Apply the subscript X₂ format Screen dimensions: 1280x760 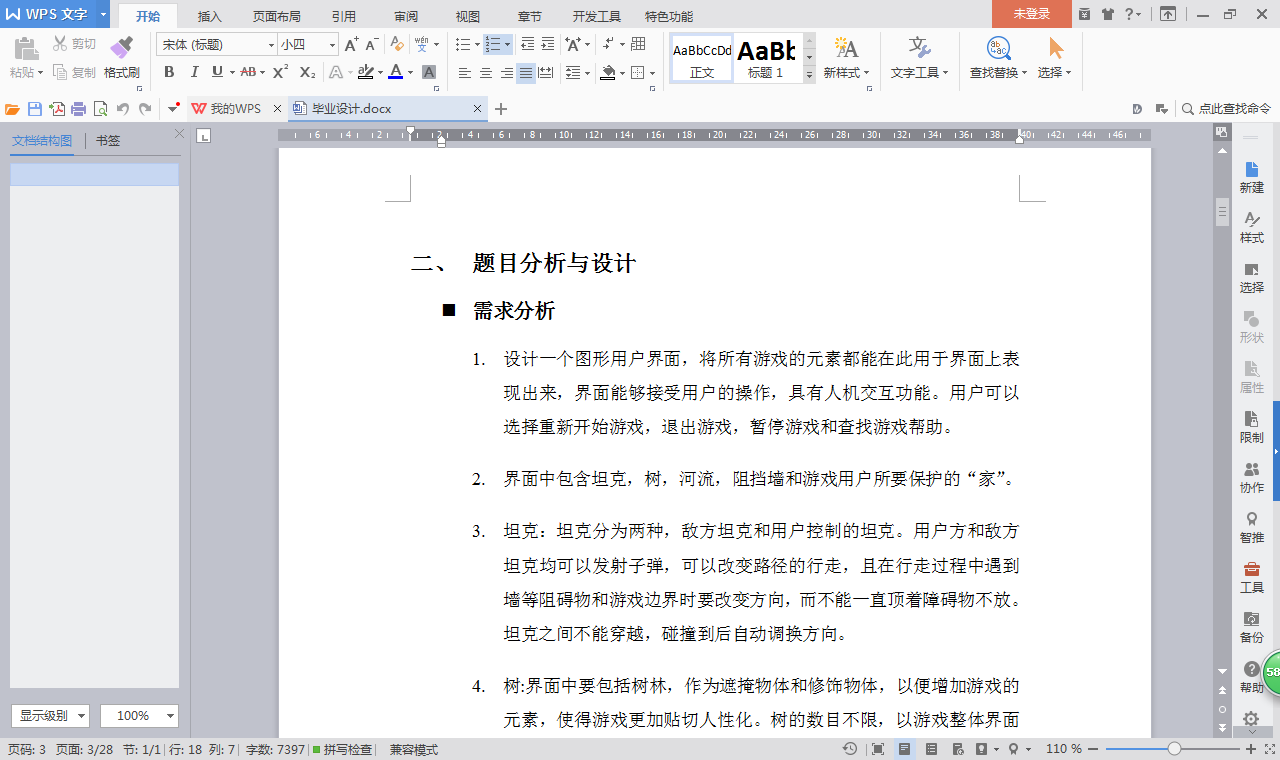pyautogui.click(x=307, y=72)
